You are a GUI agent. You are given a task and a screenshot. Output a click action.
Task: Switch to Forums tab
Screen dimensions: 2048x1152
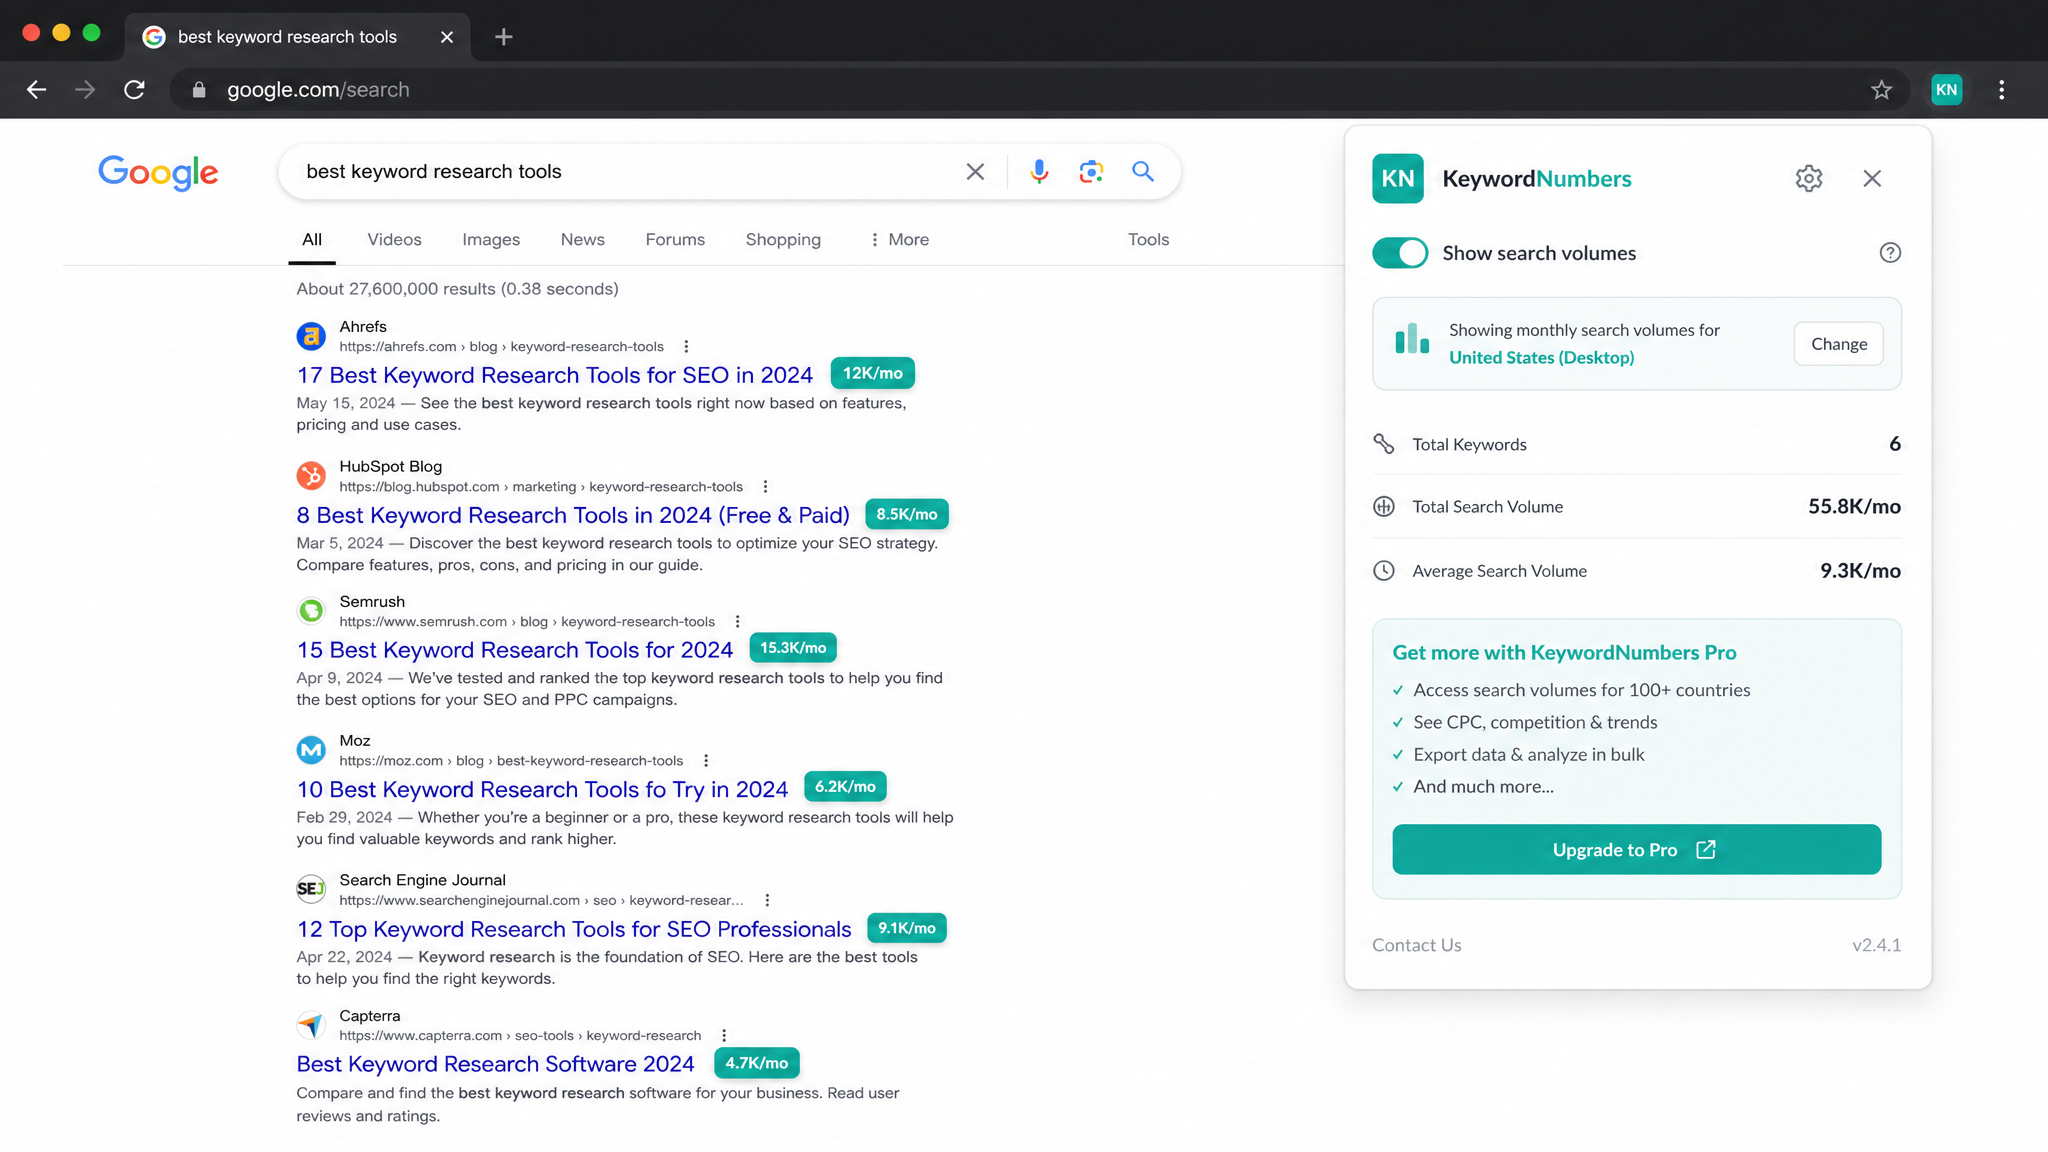tap(675, 240)
